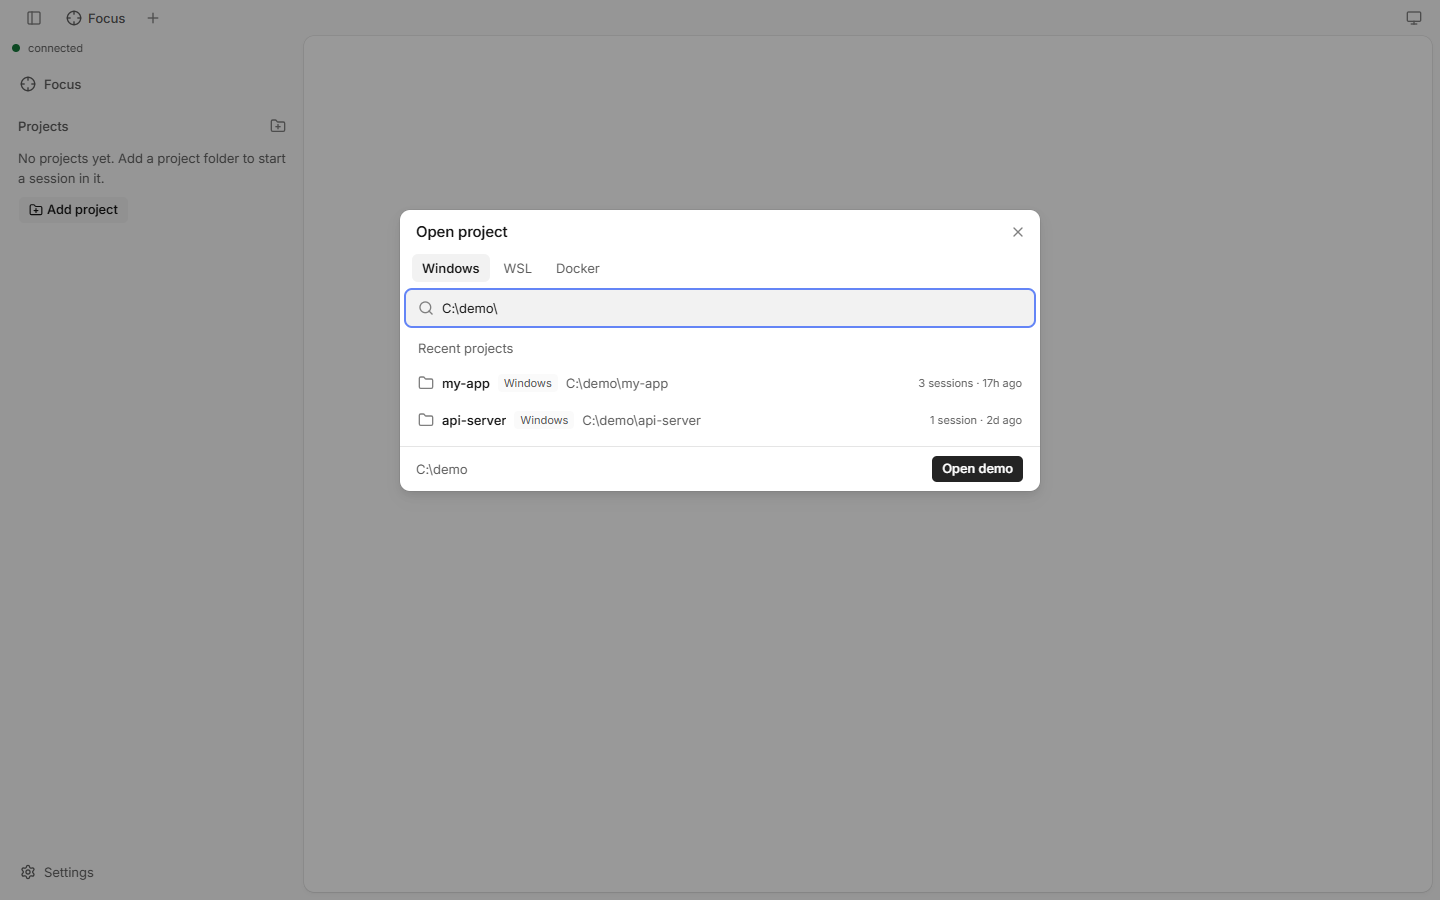The width and height of the screenshot is (1440, 900).
Task: Focus the path input showing C:\demo\
Action: pos(720,308)
